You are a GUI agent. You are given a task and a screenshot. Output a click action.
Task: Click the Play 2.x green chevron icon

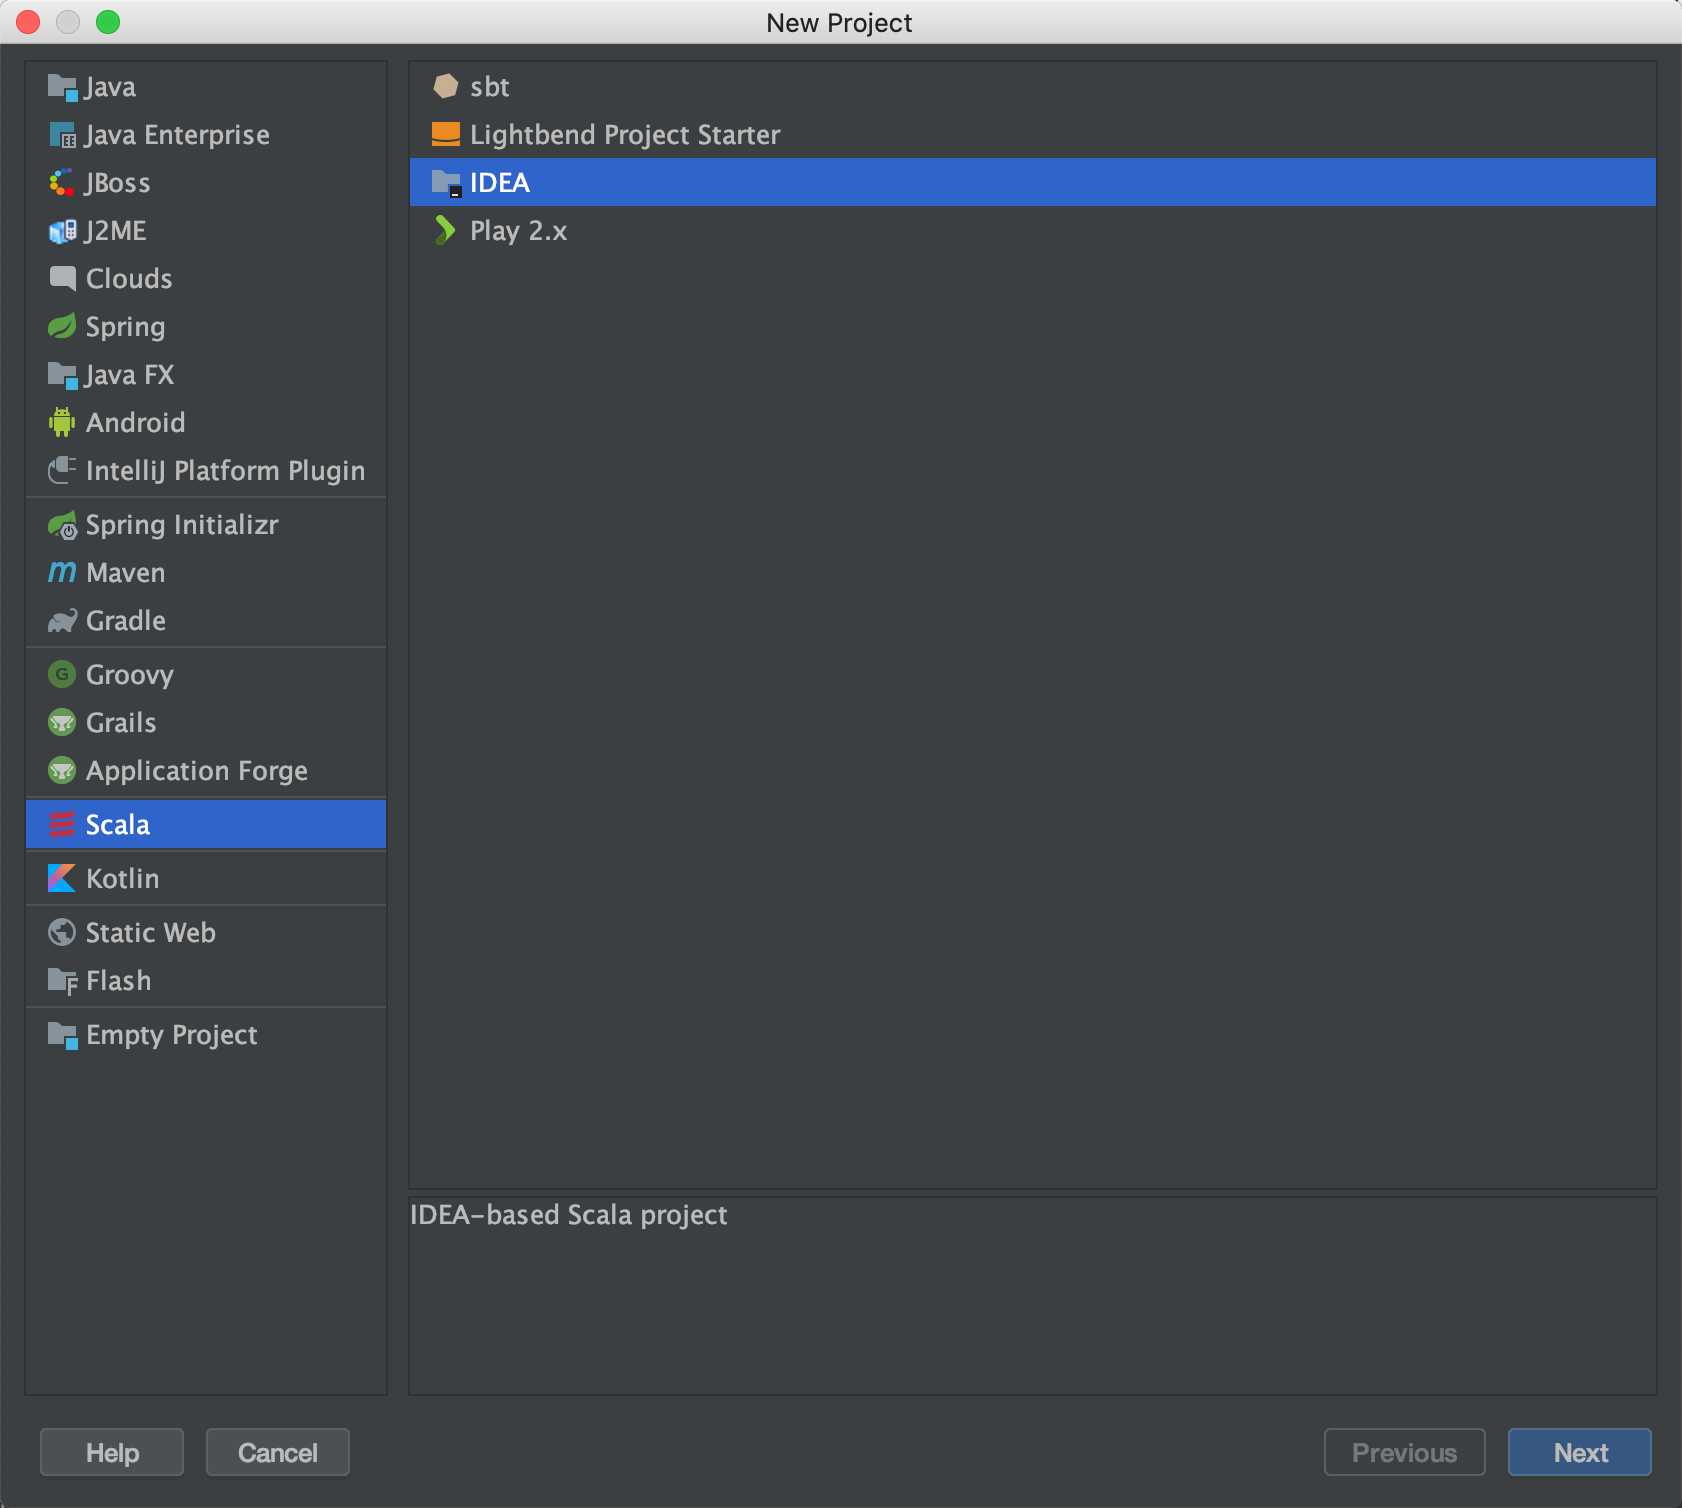pyautogui.click(x=445, y=231)
